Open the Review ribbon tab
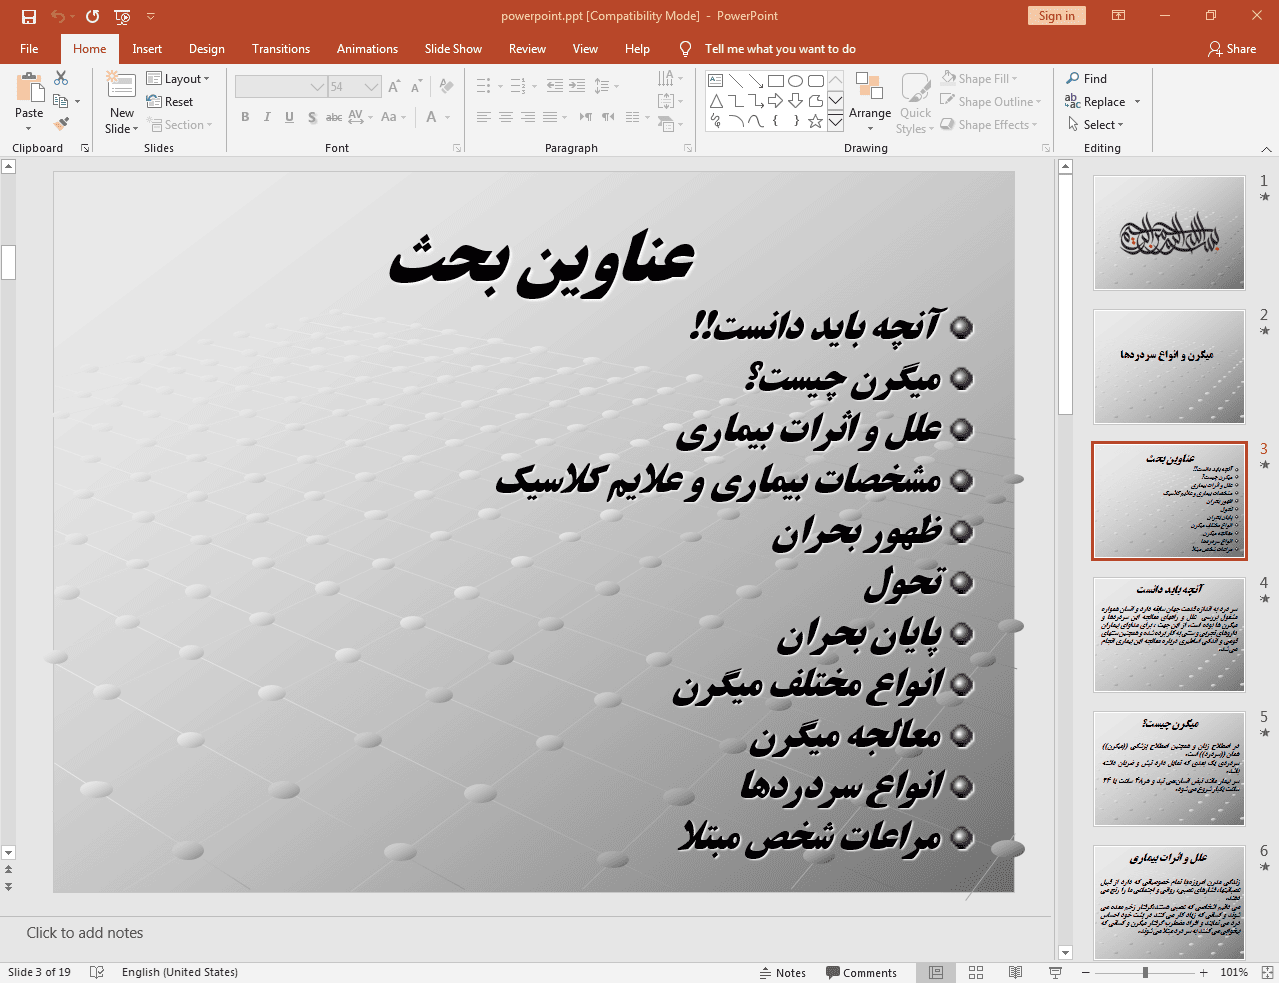 pyautogui.click(x=526, y=48)
